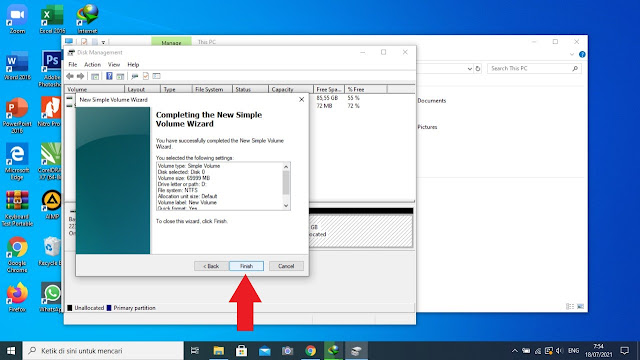Select the hatched unallocated disk region

[x=361, y=231]
